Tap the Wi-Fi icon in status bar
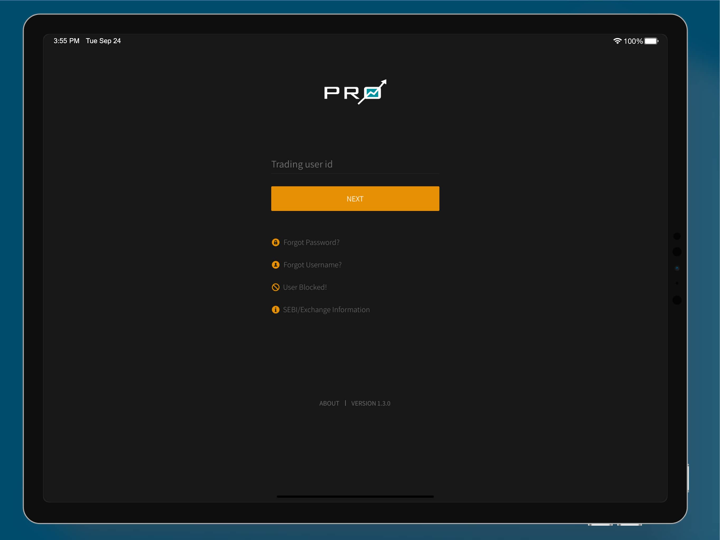The width and height of the screenshot is (720, 540). [617, 41]
